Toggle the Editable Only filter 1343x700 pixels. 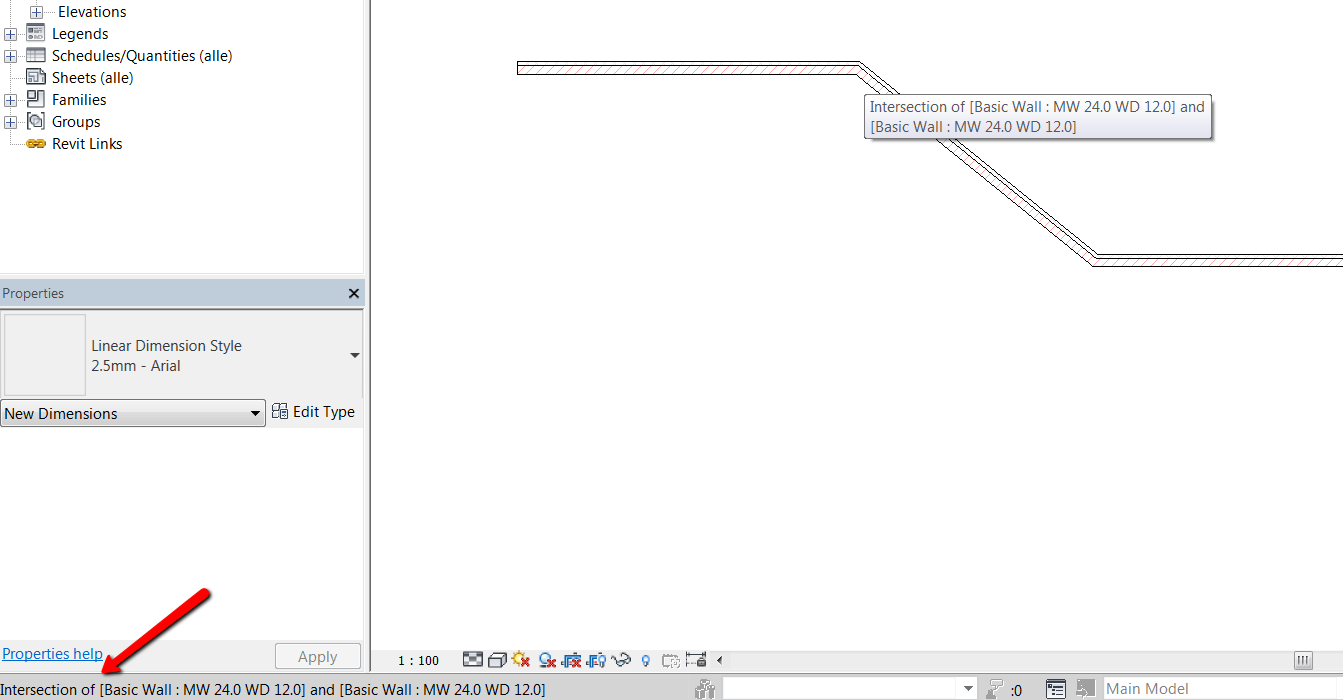(1055, 688)
